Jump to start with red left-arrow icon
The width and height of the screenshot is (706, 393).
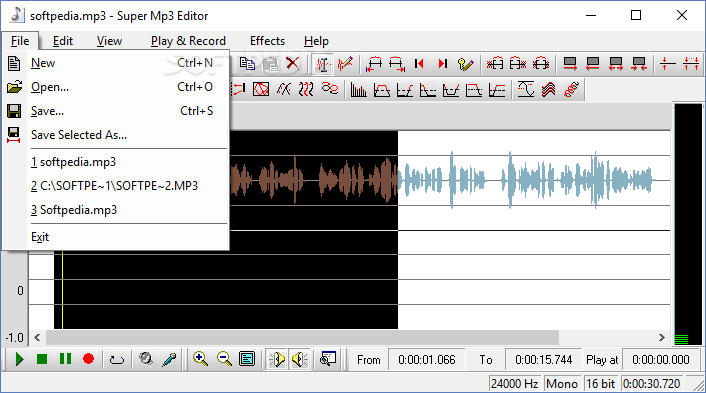pos(420,64)
